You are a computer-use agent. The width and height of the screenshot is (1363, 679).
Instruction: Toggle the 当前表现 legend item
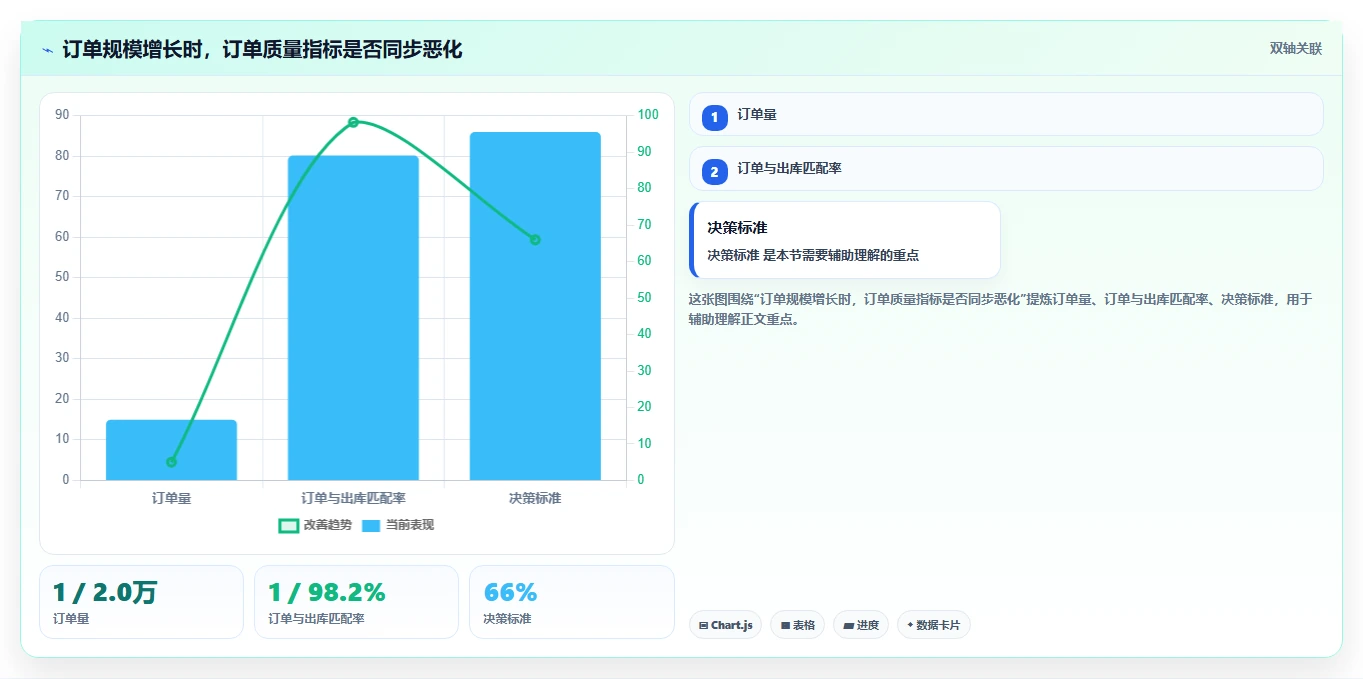point(398,525)
